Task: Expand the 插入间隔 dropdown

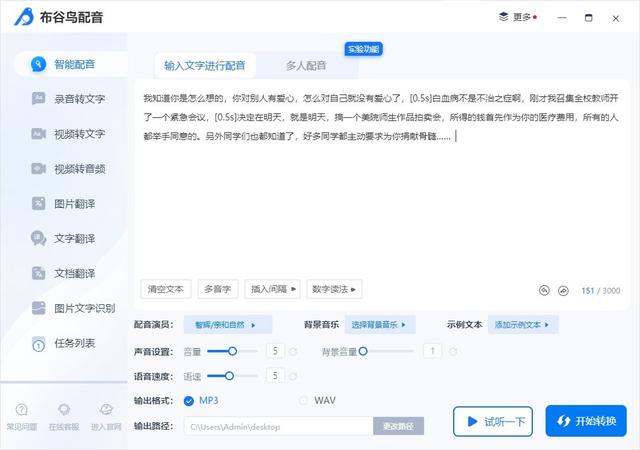Action: 273,289
